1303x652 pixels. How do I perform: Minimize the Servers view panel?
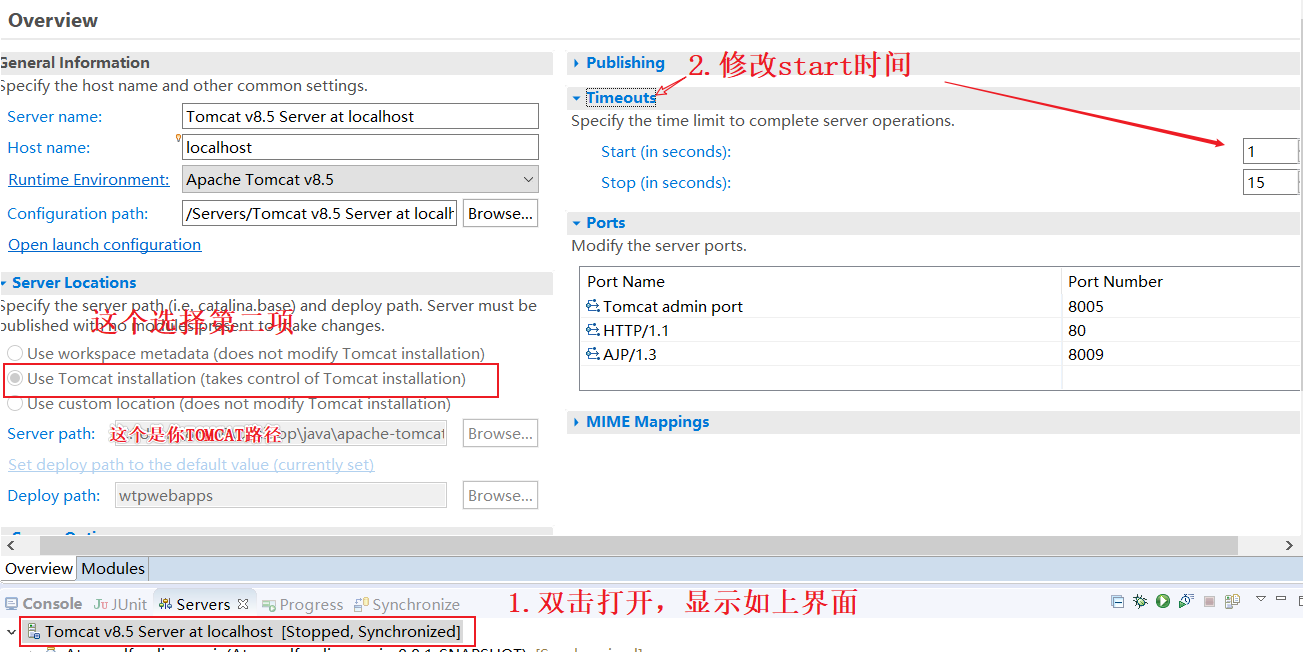point(1281,599)
